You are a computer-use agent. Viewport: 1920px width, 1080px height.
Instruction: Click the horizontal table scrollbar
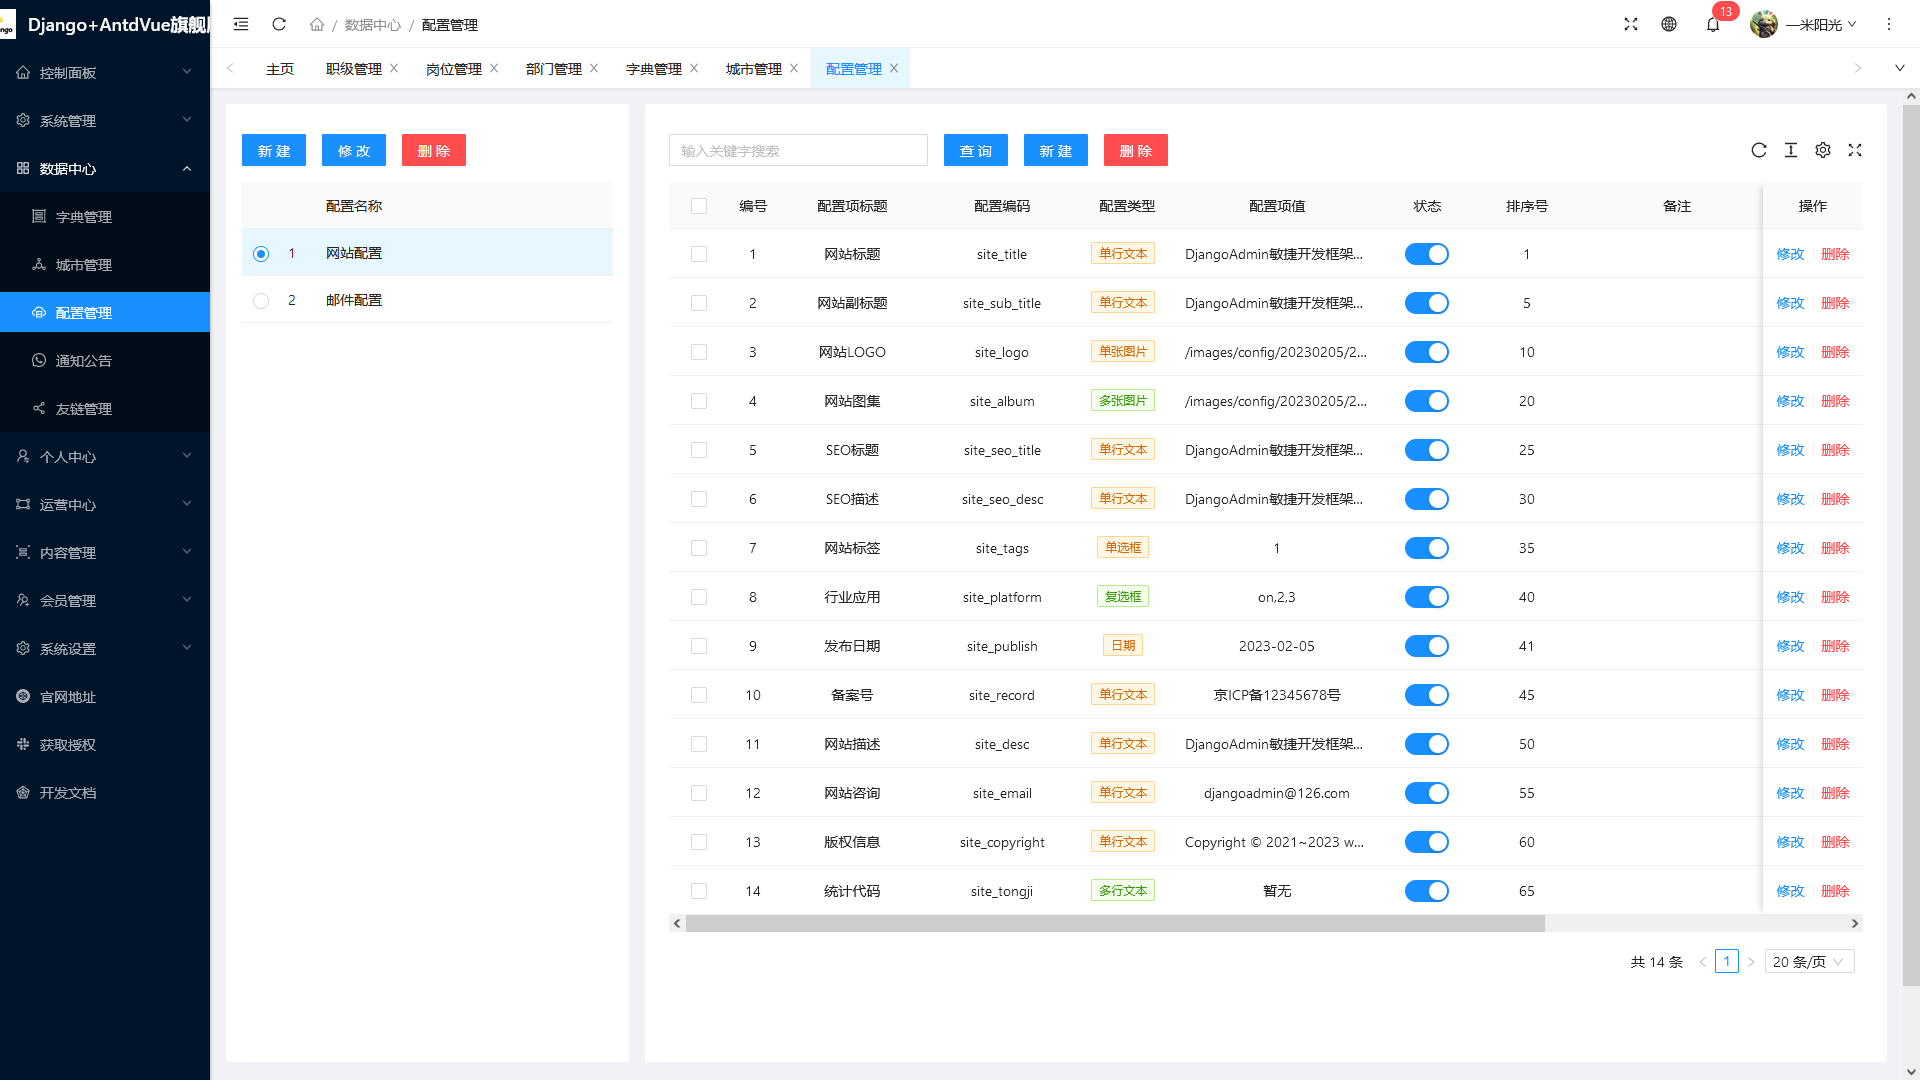1114,923
